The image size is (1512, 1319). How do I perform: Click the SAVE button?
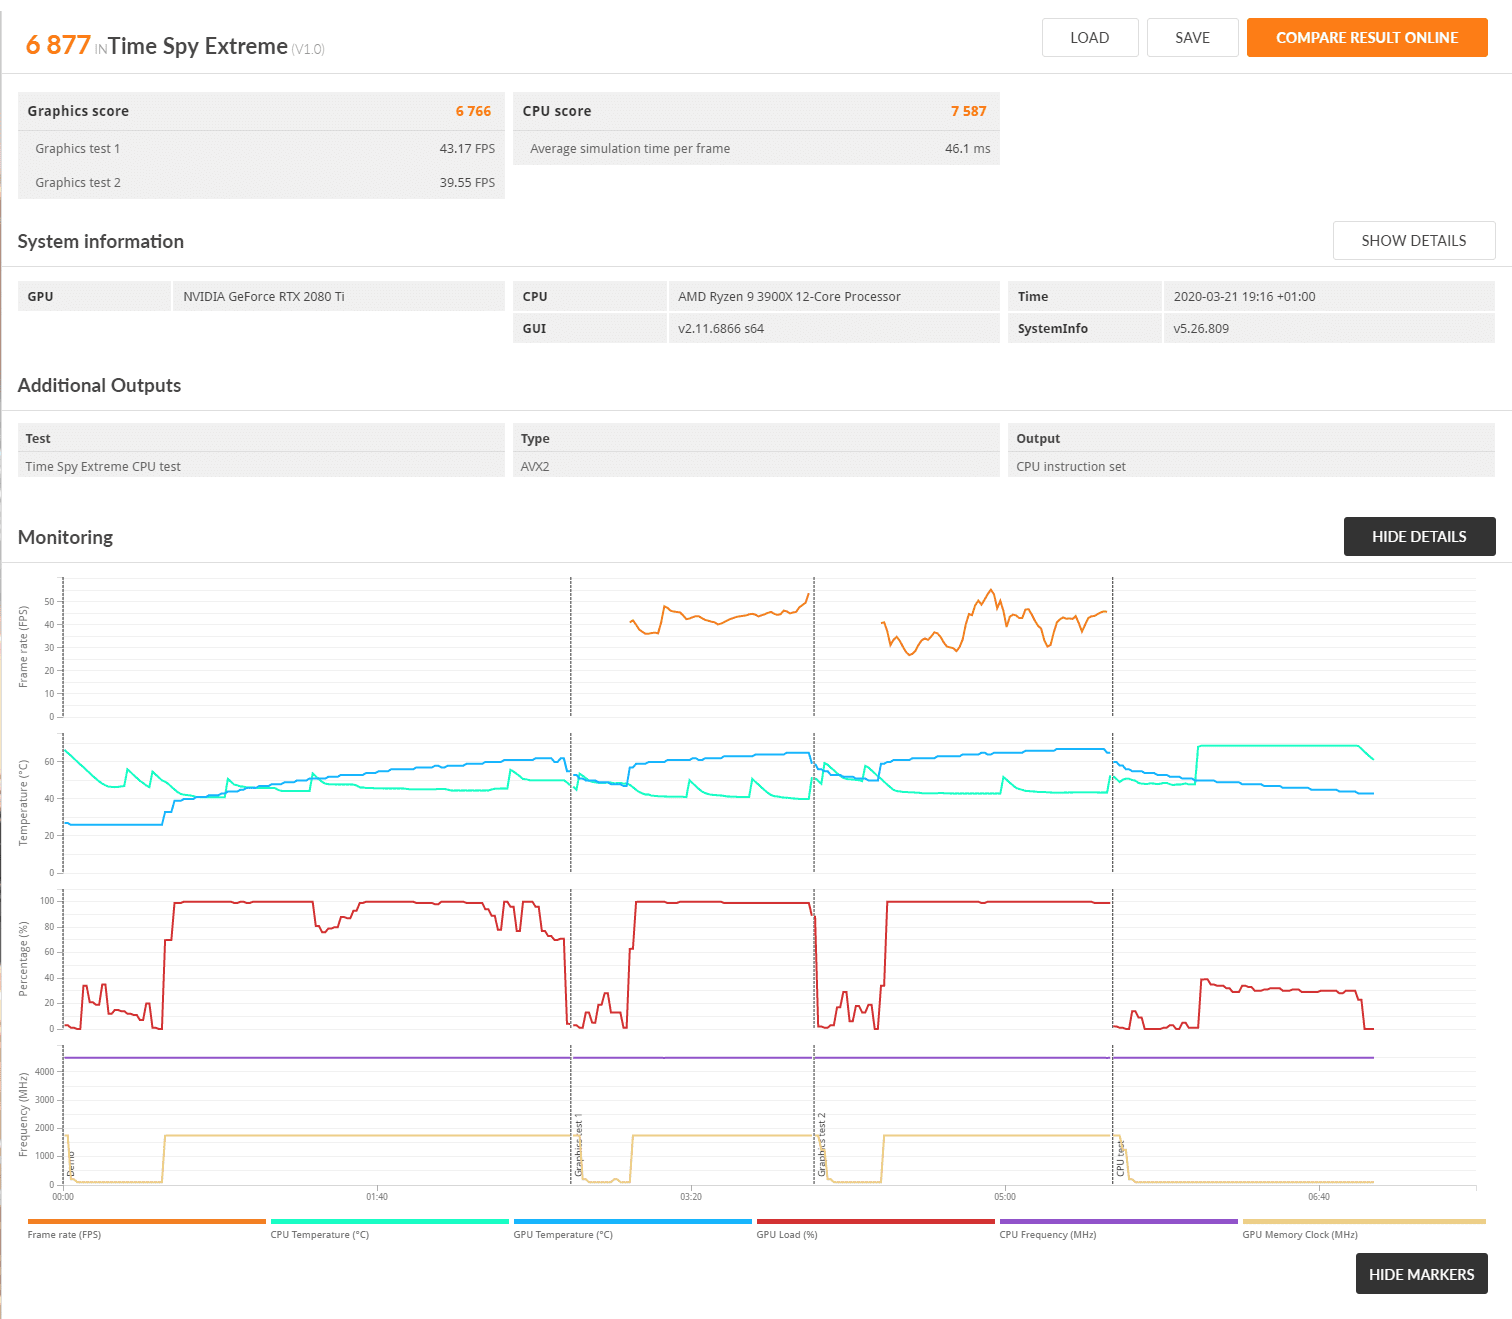1192,38
